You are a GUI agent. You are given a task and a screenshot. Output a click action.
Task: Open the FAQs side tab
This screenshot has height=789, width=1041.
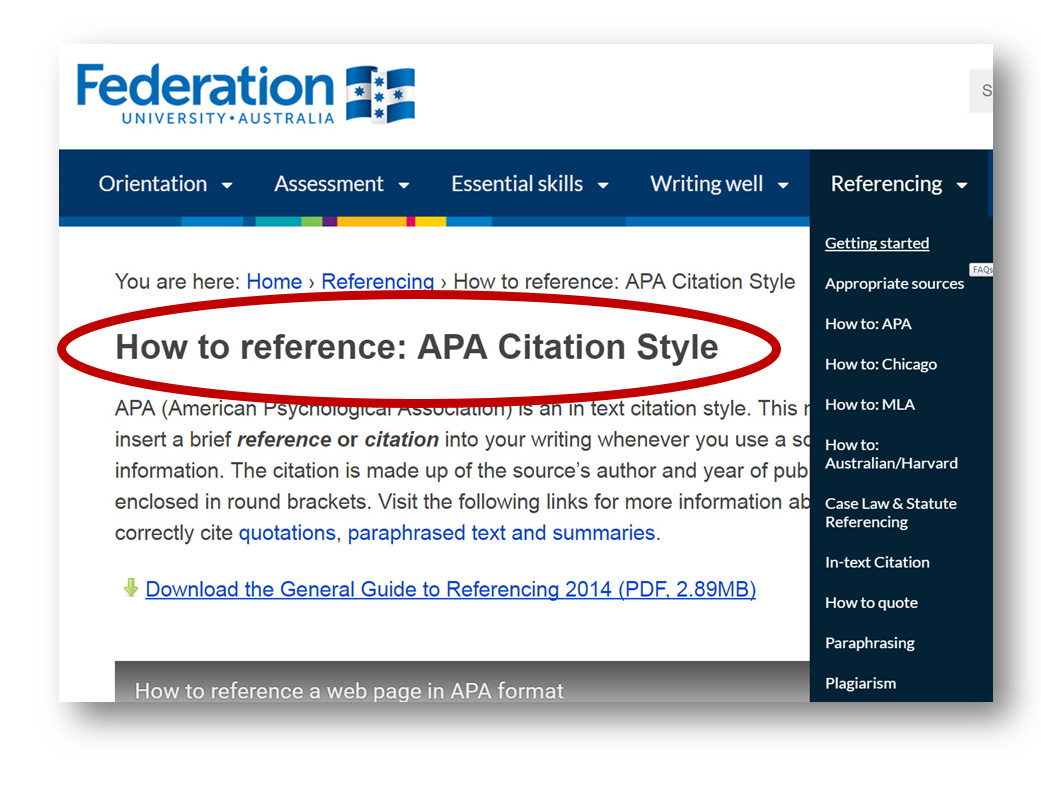coord(981,269)
